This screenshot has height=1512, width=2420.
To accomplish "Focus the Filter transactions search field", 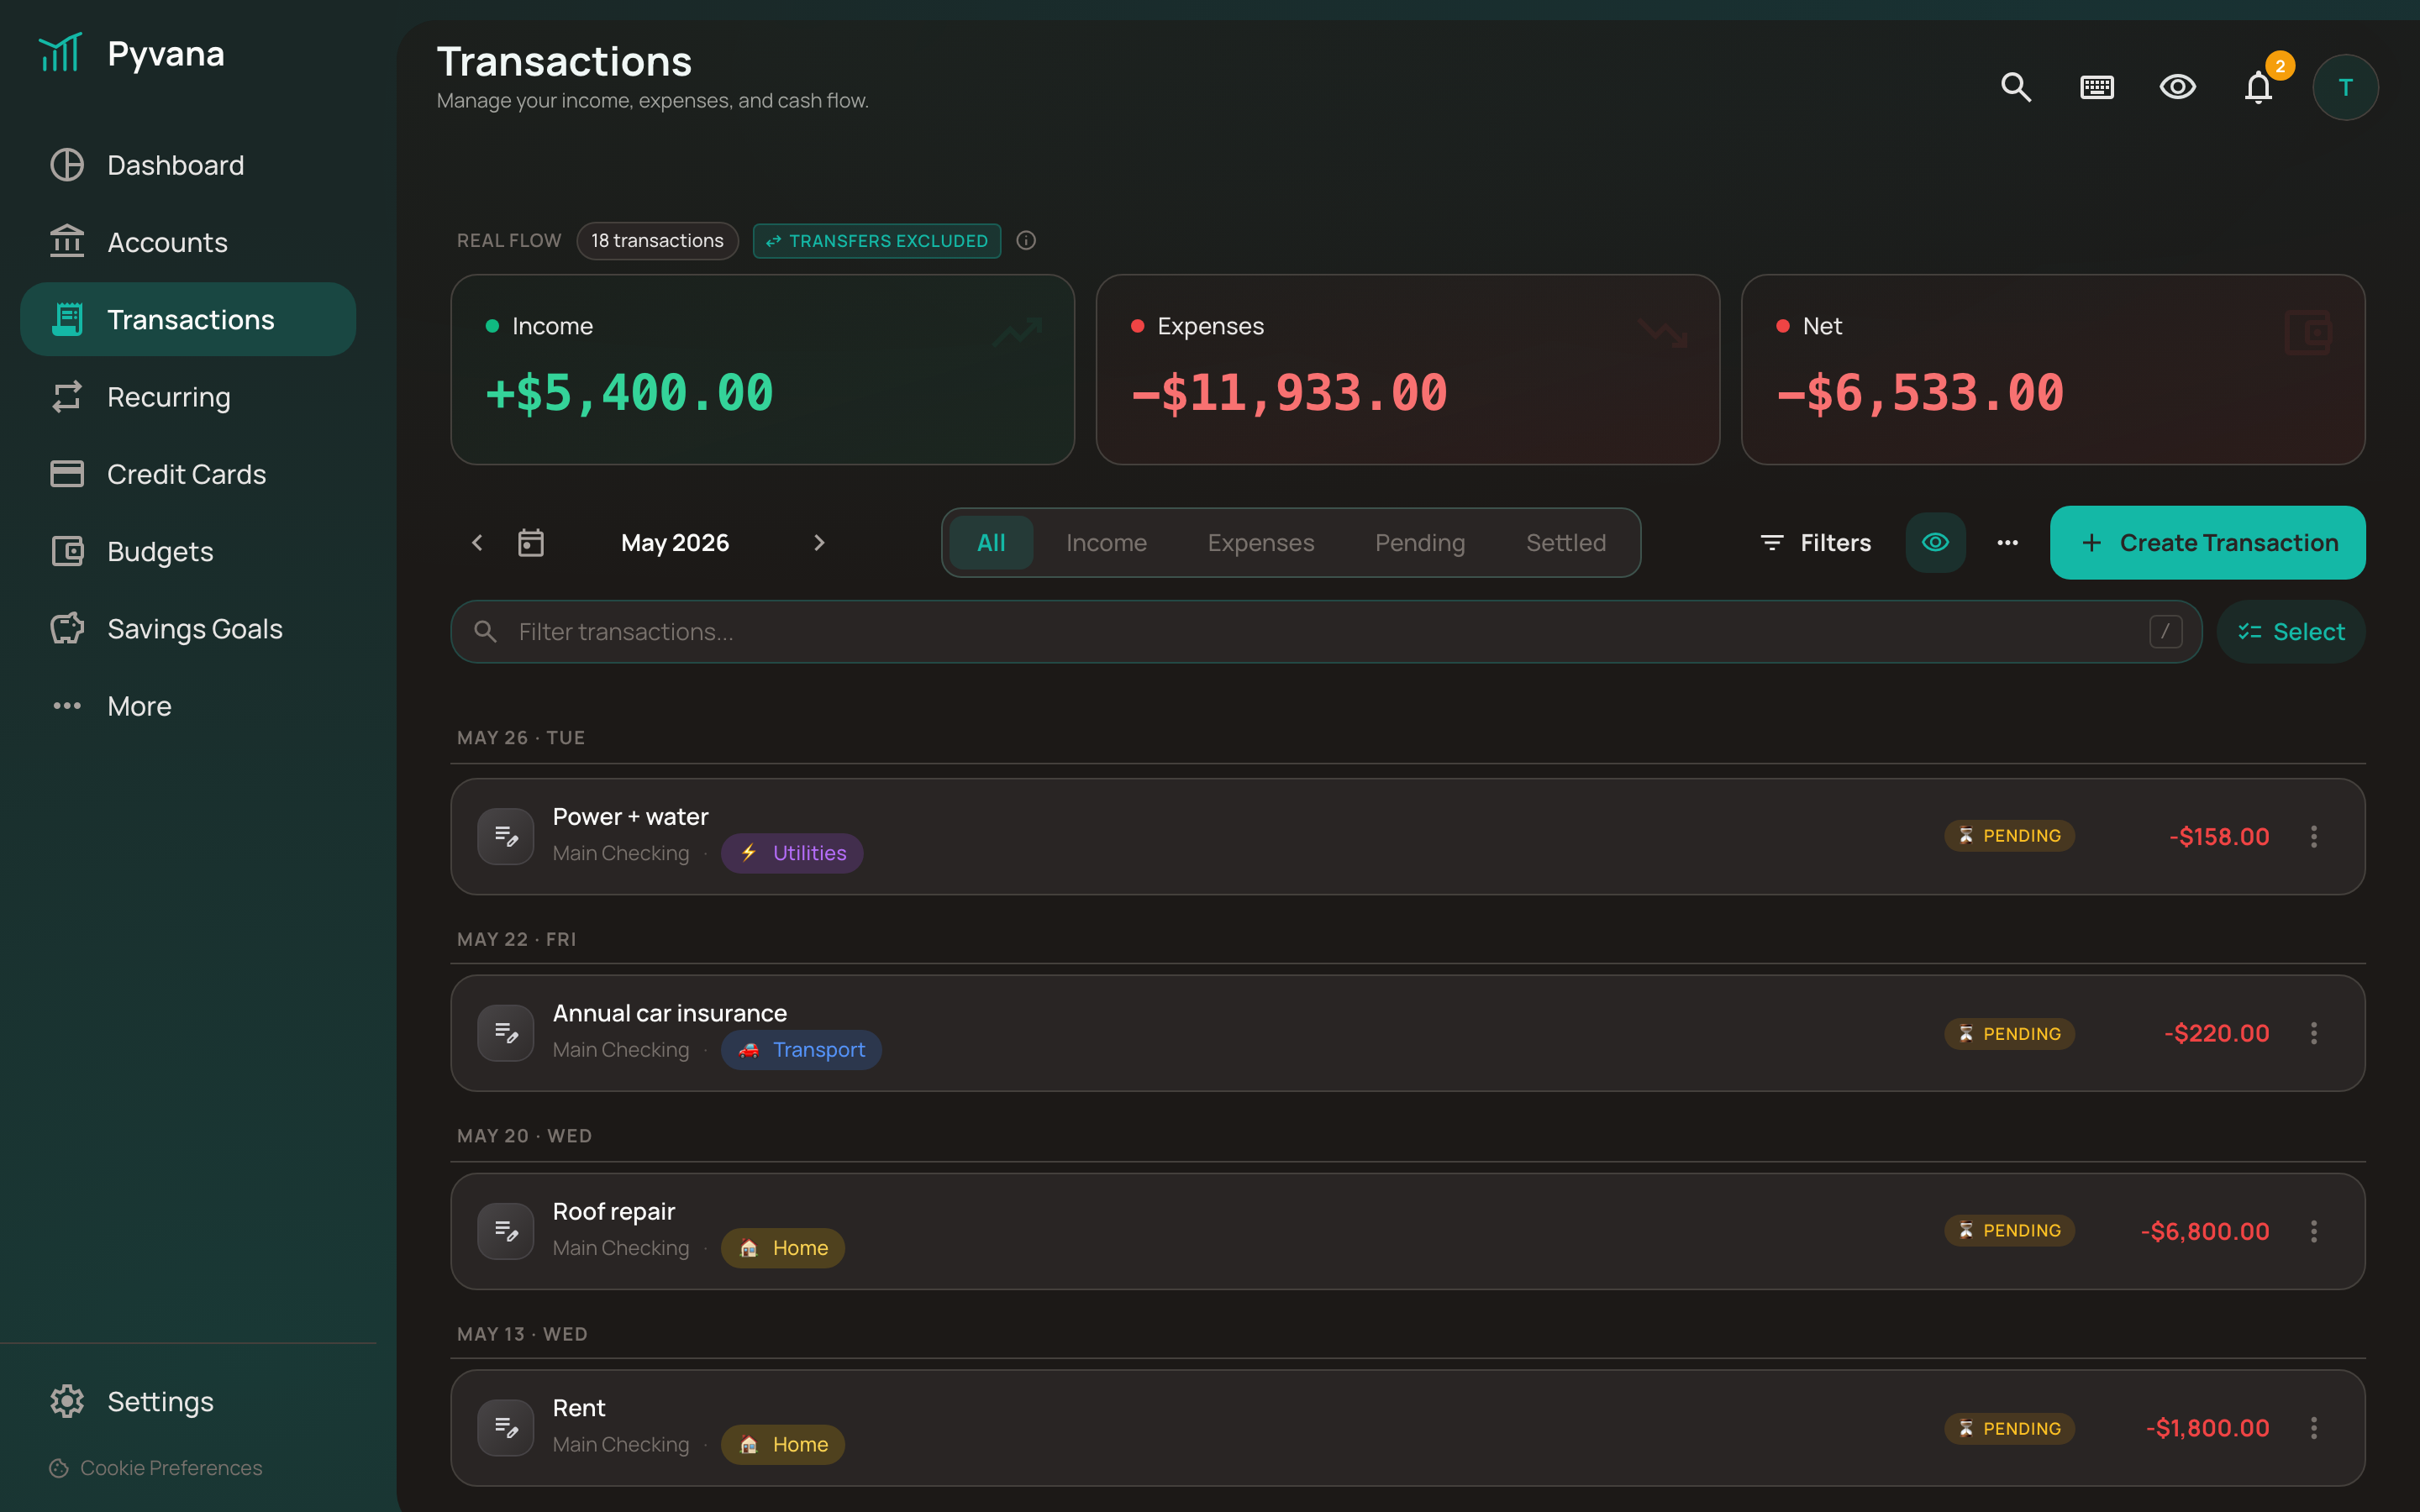I will 1326,632.
